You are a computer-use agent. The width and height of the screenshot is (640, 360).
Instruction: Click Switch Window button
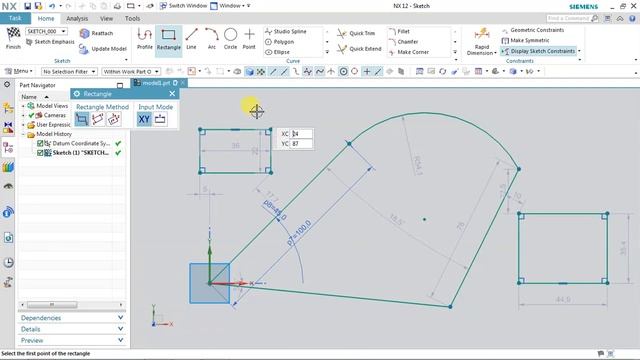click(183, 6)
